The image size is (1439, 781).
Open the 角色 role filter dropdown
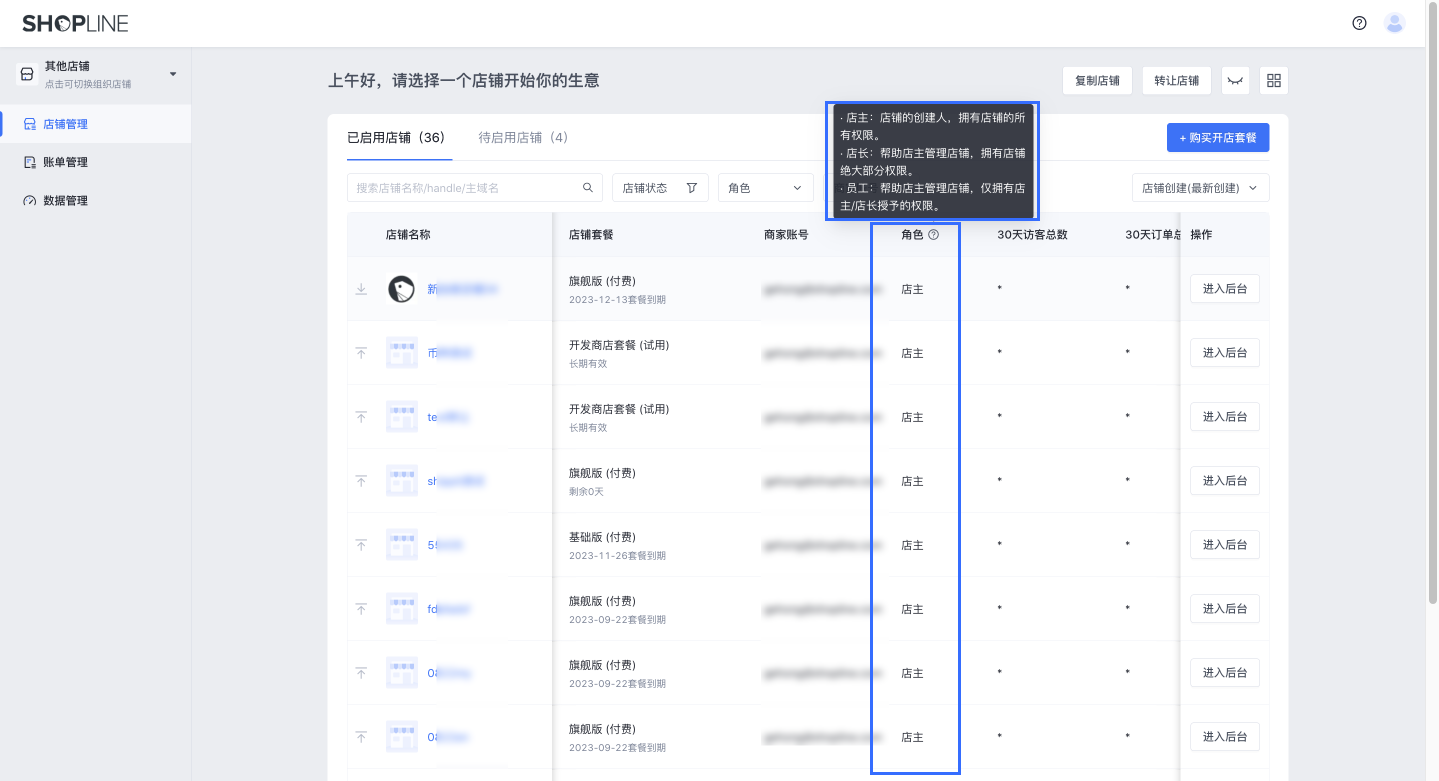766,188
